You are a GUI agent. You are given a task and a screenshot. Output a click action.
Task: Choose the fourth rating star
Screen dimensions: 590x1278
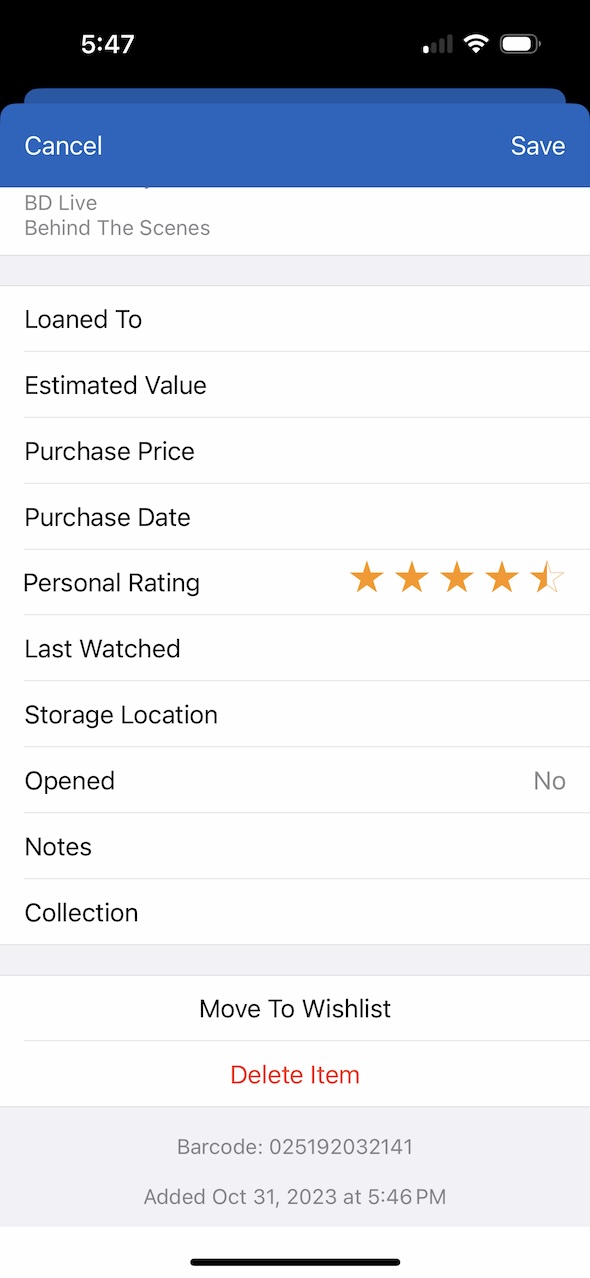pyautogui.click(x=502, y=578)
